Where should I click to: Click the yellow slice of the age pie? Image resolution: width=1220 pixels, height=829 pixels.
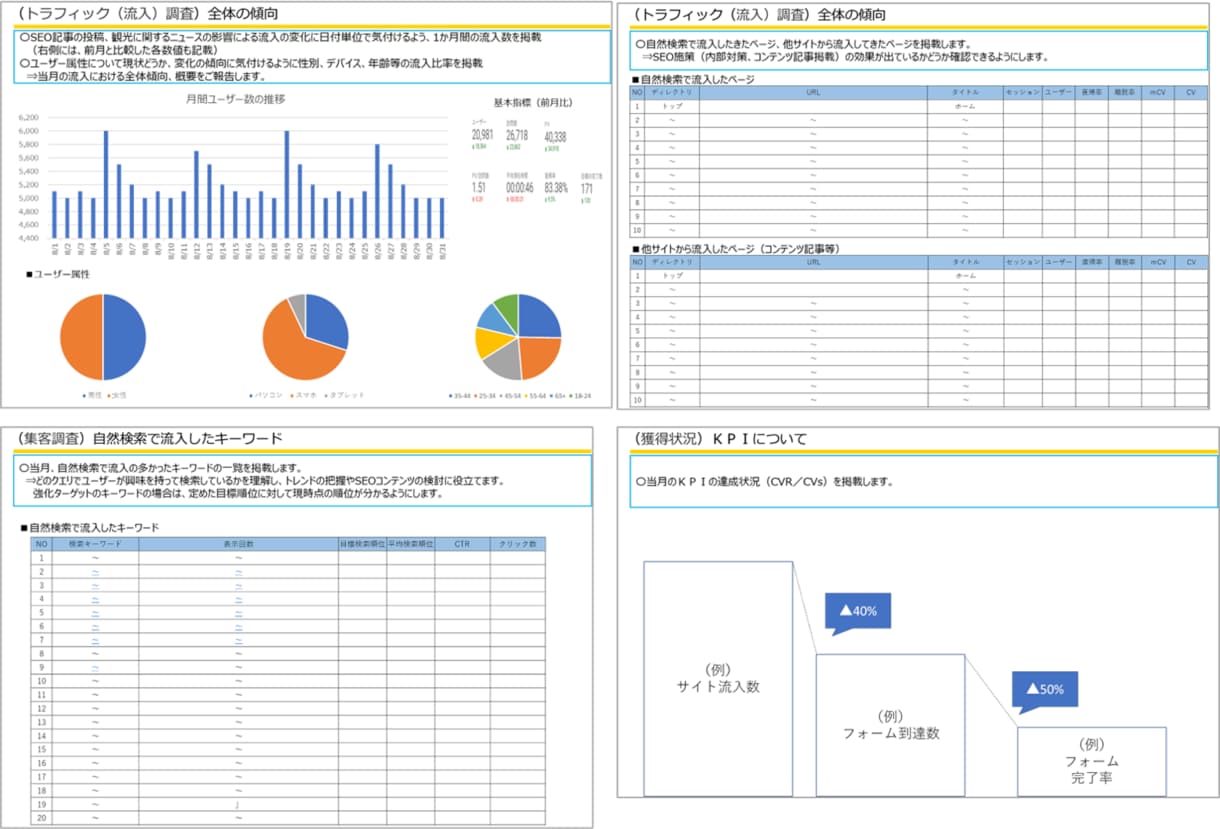[492, 343]
